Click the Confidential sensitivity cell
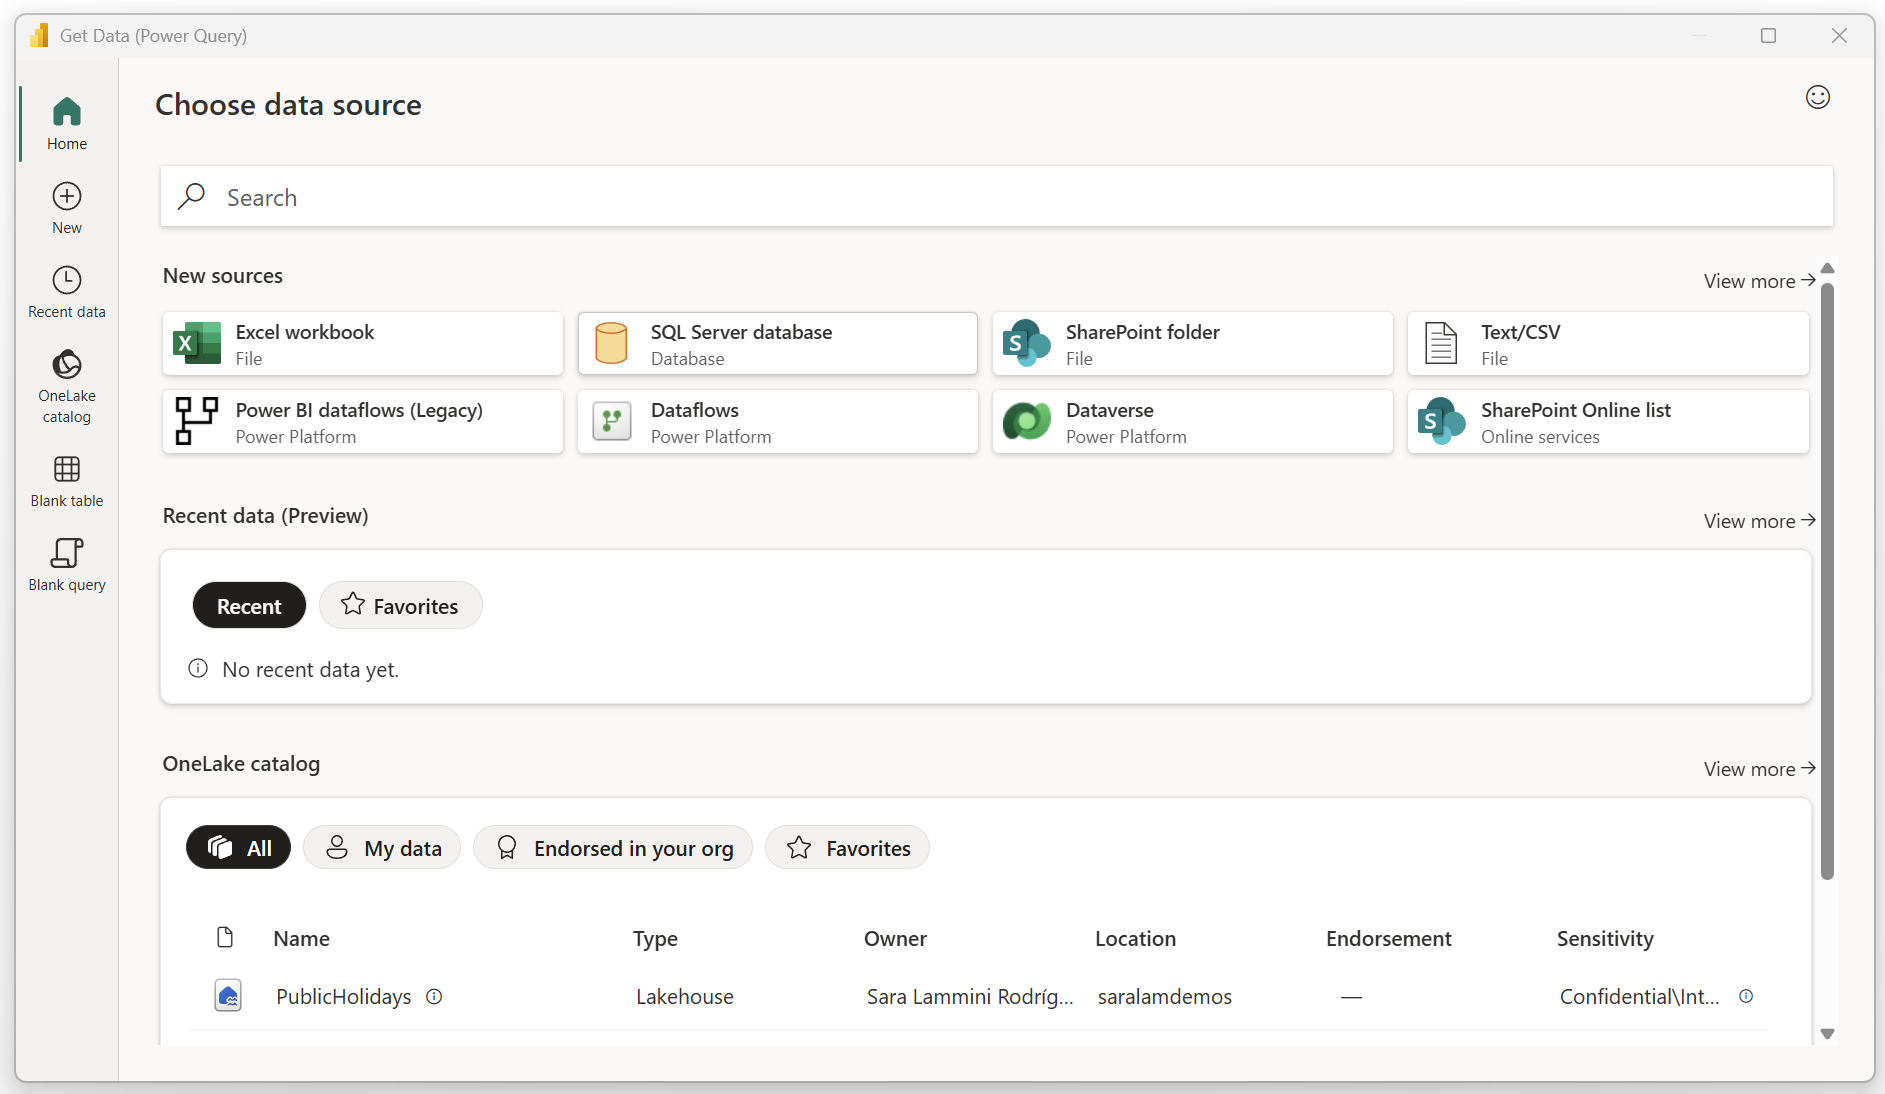 click(x=1640, y=996)
